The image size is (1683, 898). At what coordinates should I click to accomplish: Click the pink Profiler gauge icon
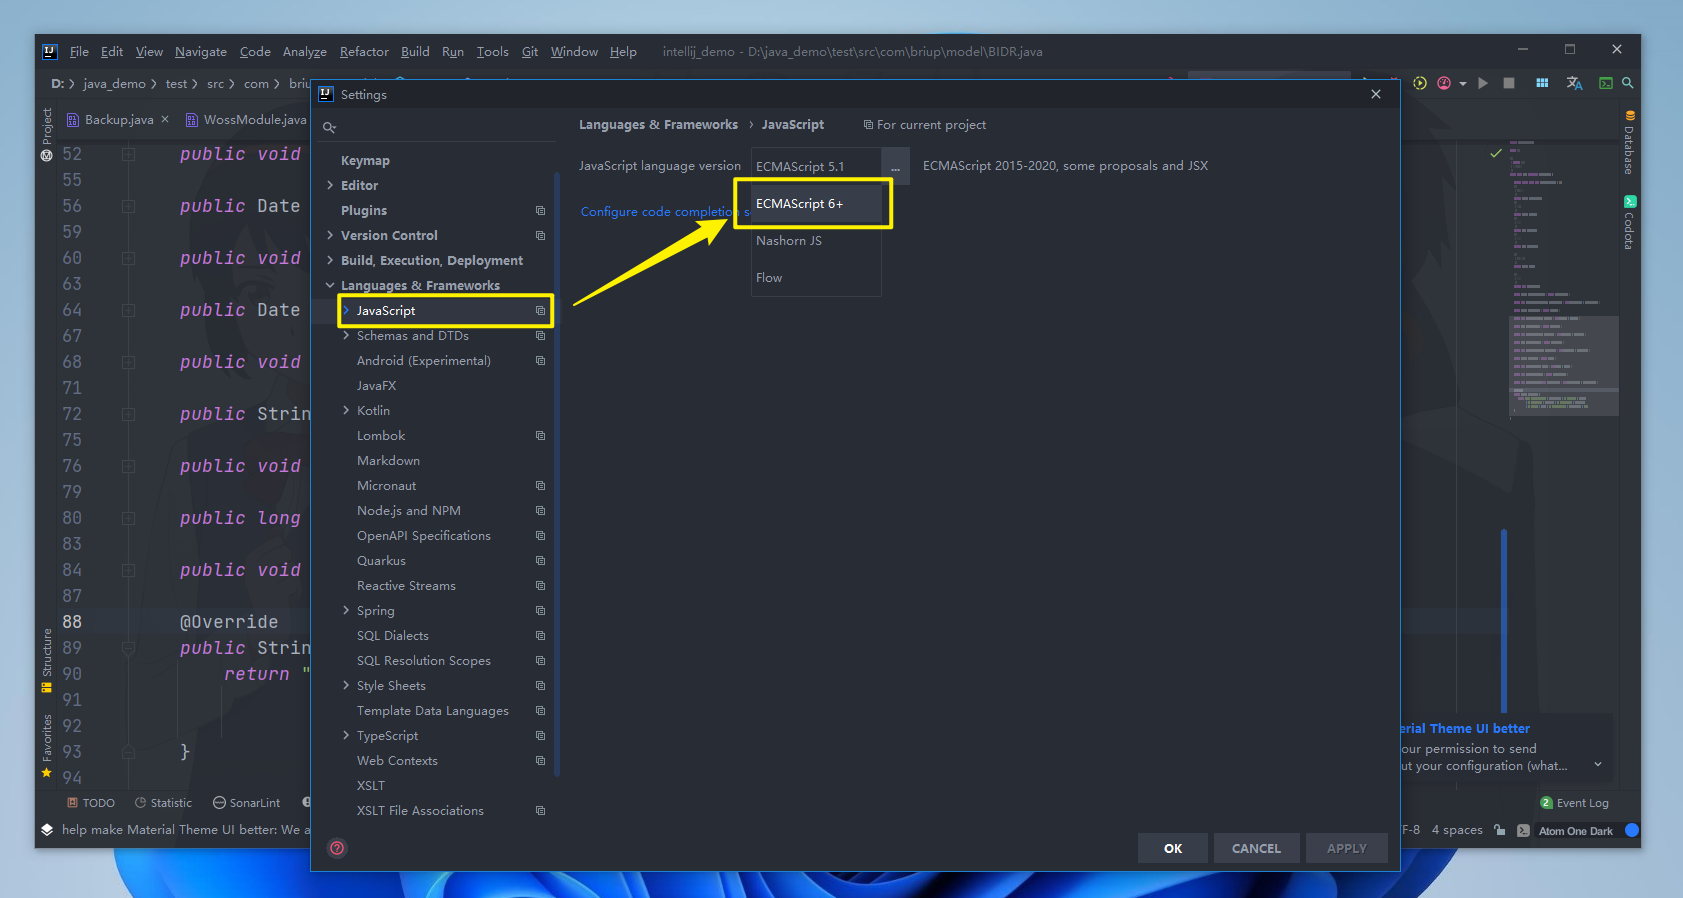tap(1444, 83)
